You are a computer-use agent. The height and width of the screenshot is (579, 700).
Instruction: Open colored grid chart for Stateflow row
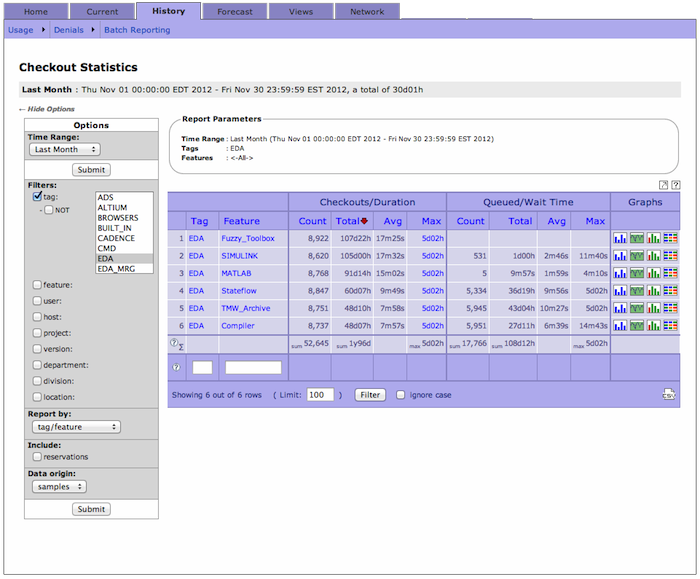[x=669, y=291]
